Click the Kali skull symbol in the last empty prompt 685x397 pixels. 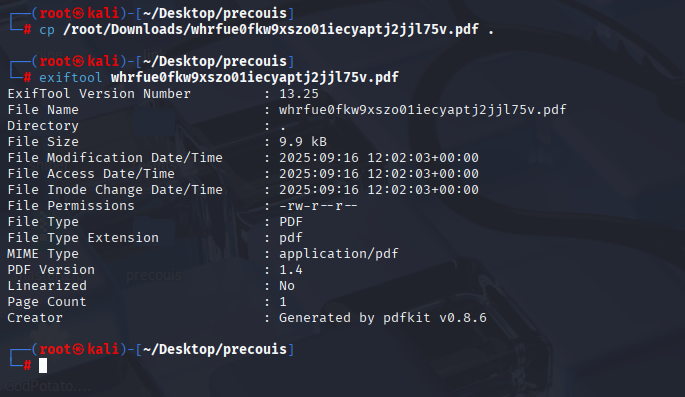(x=79, y=350)
